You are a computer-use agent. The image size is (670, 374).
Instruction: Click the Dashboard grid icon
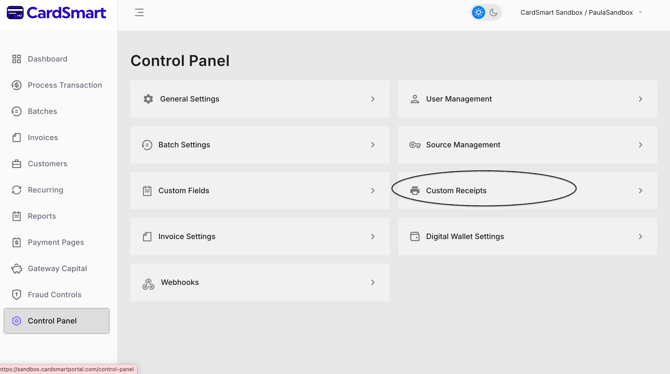(x=16, y=59)
